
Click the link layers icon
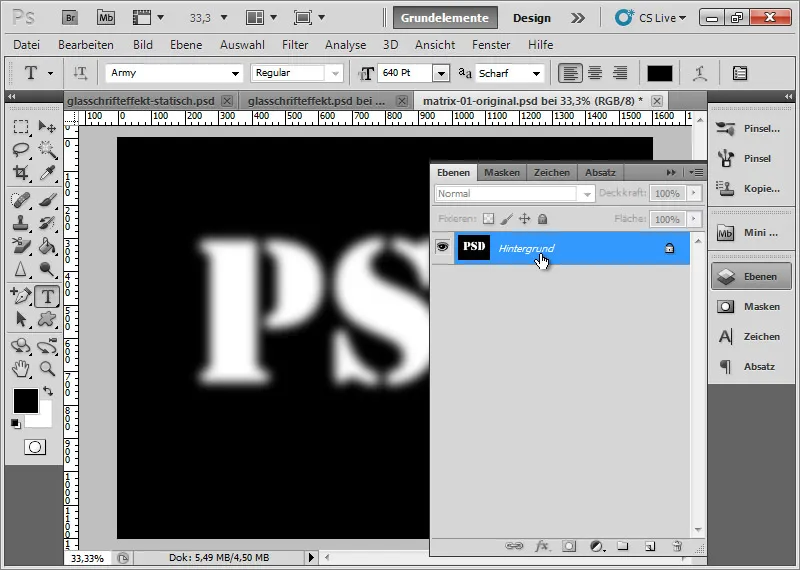514,546
